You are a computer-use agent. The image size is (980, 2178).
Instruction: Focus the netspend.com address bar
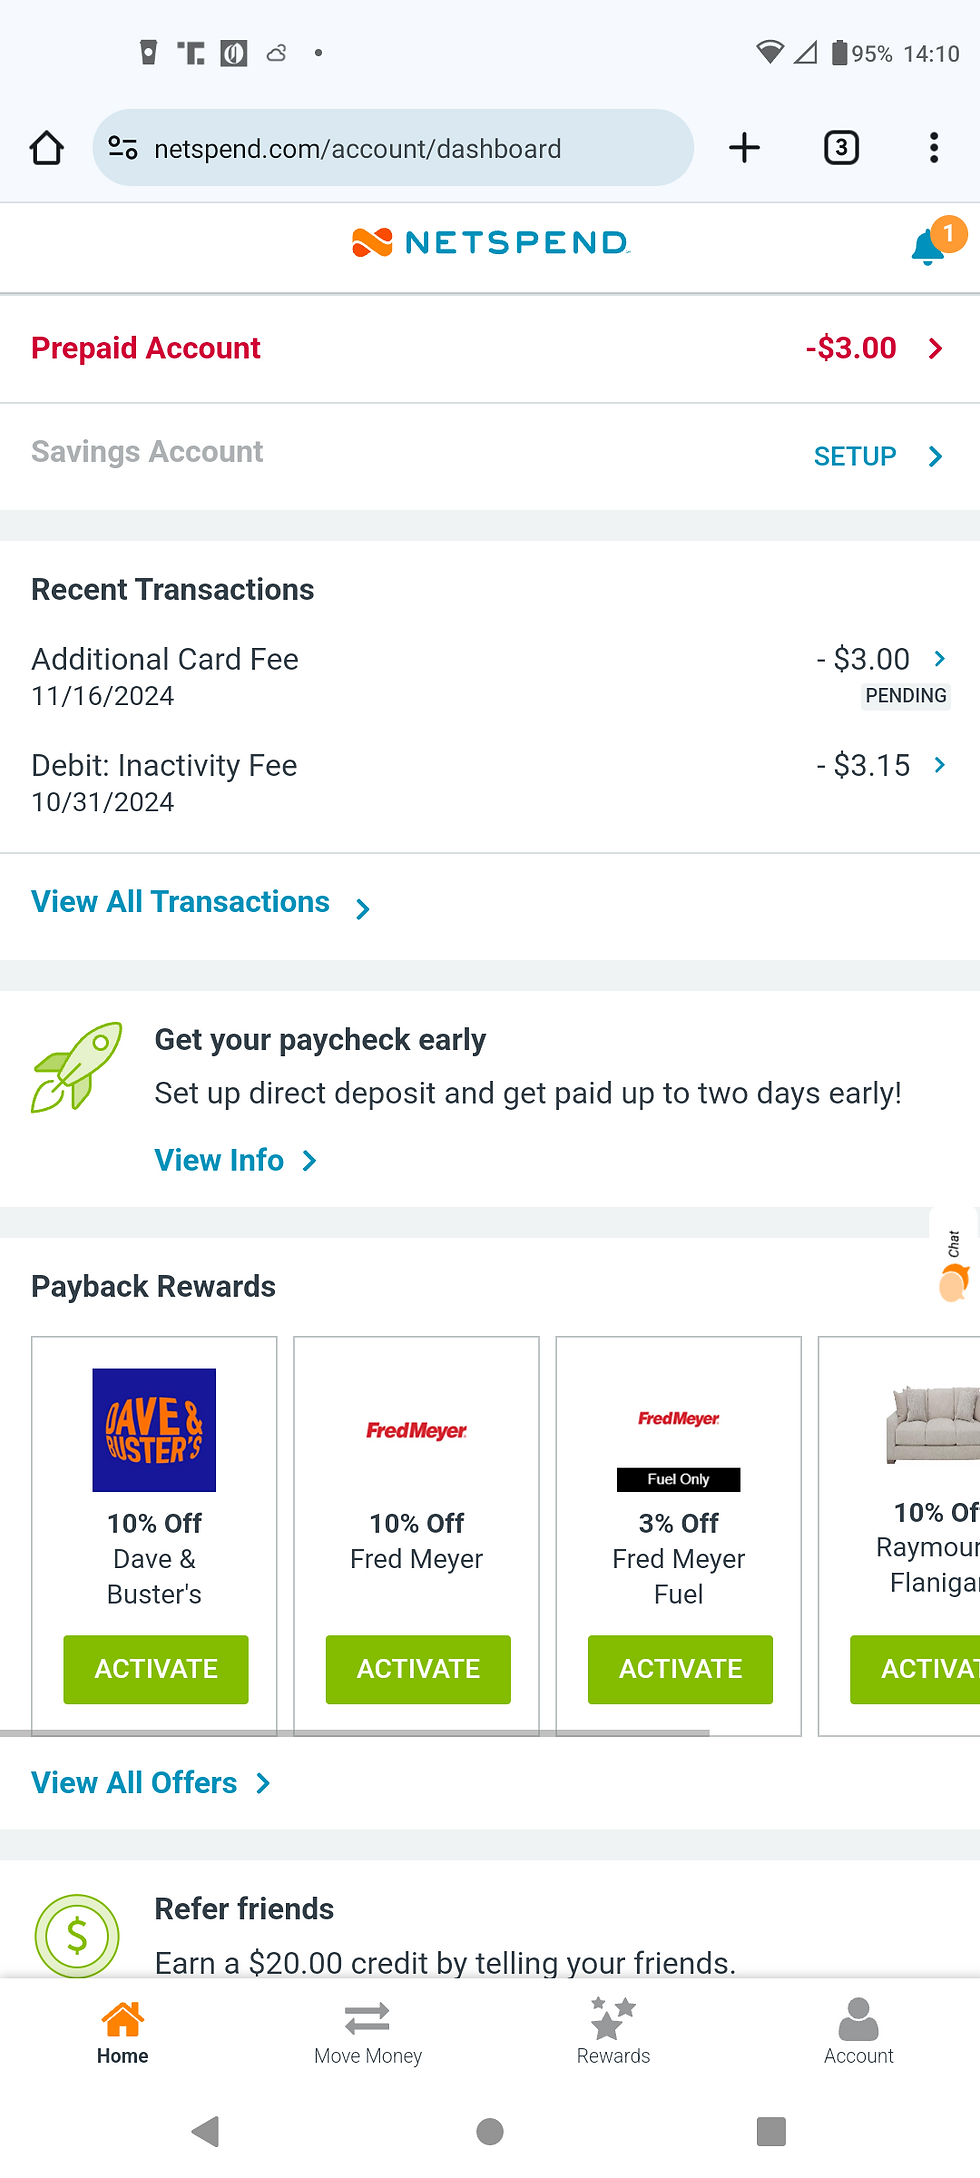point(393,148)
